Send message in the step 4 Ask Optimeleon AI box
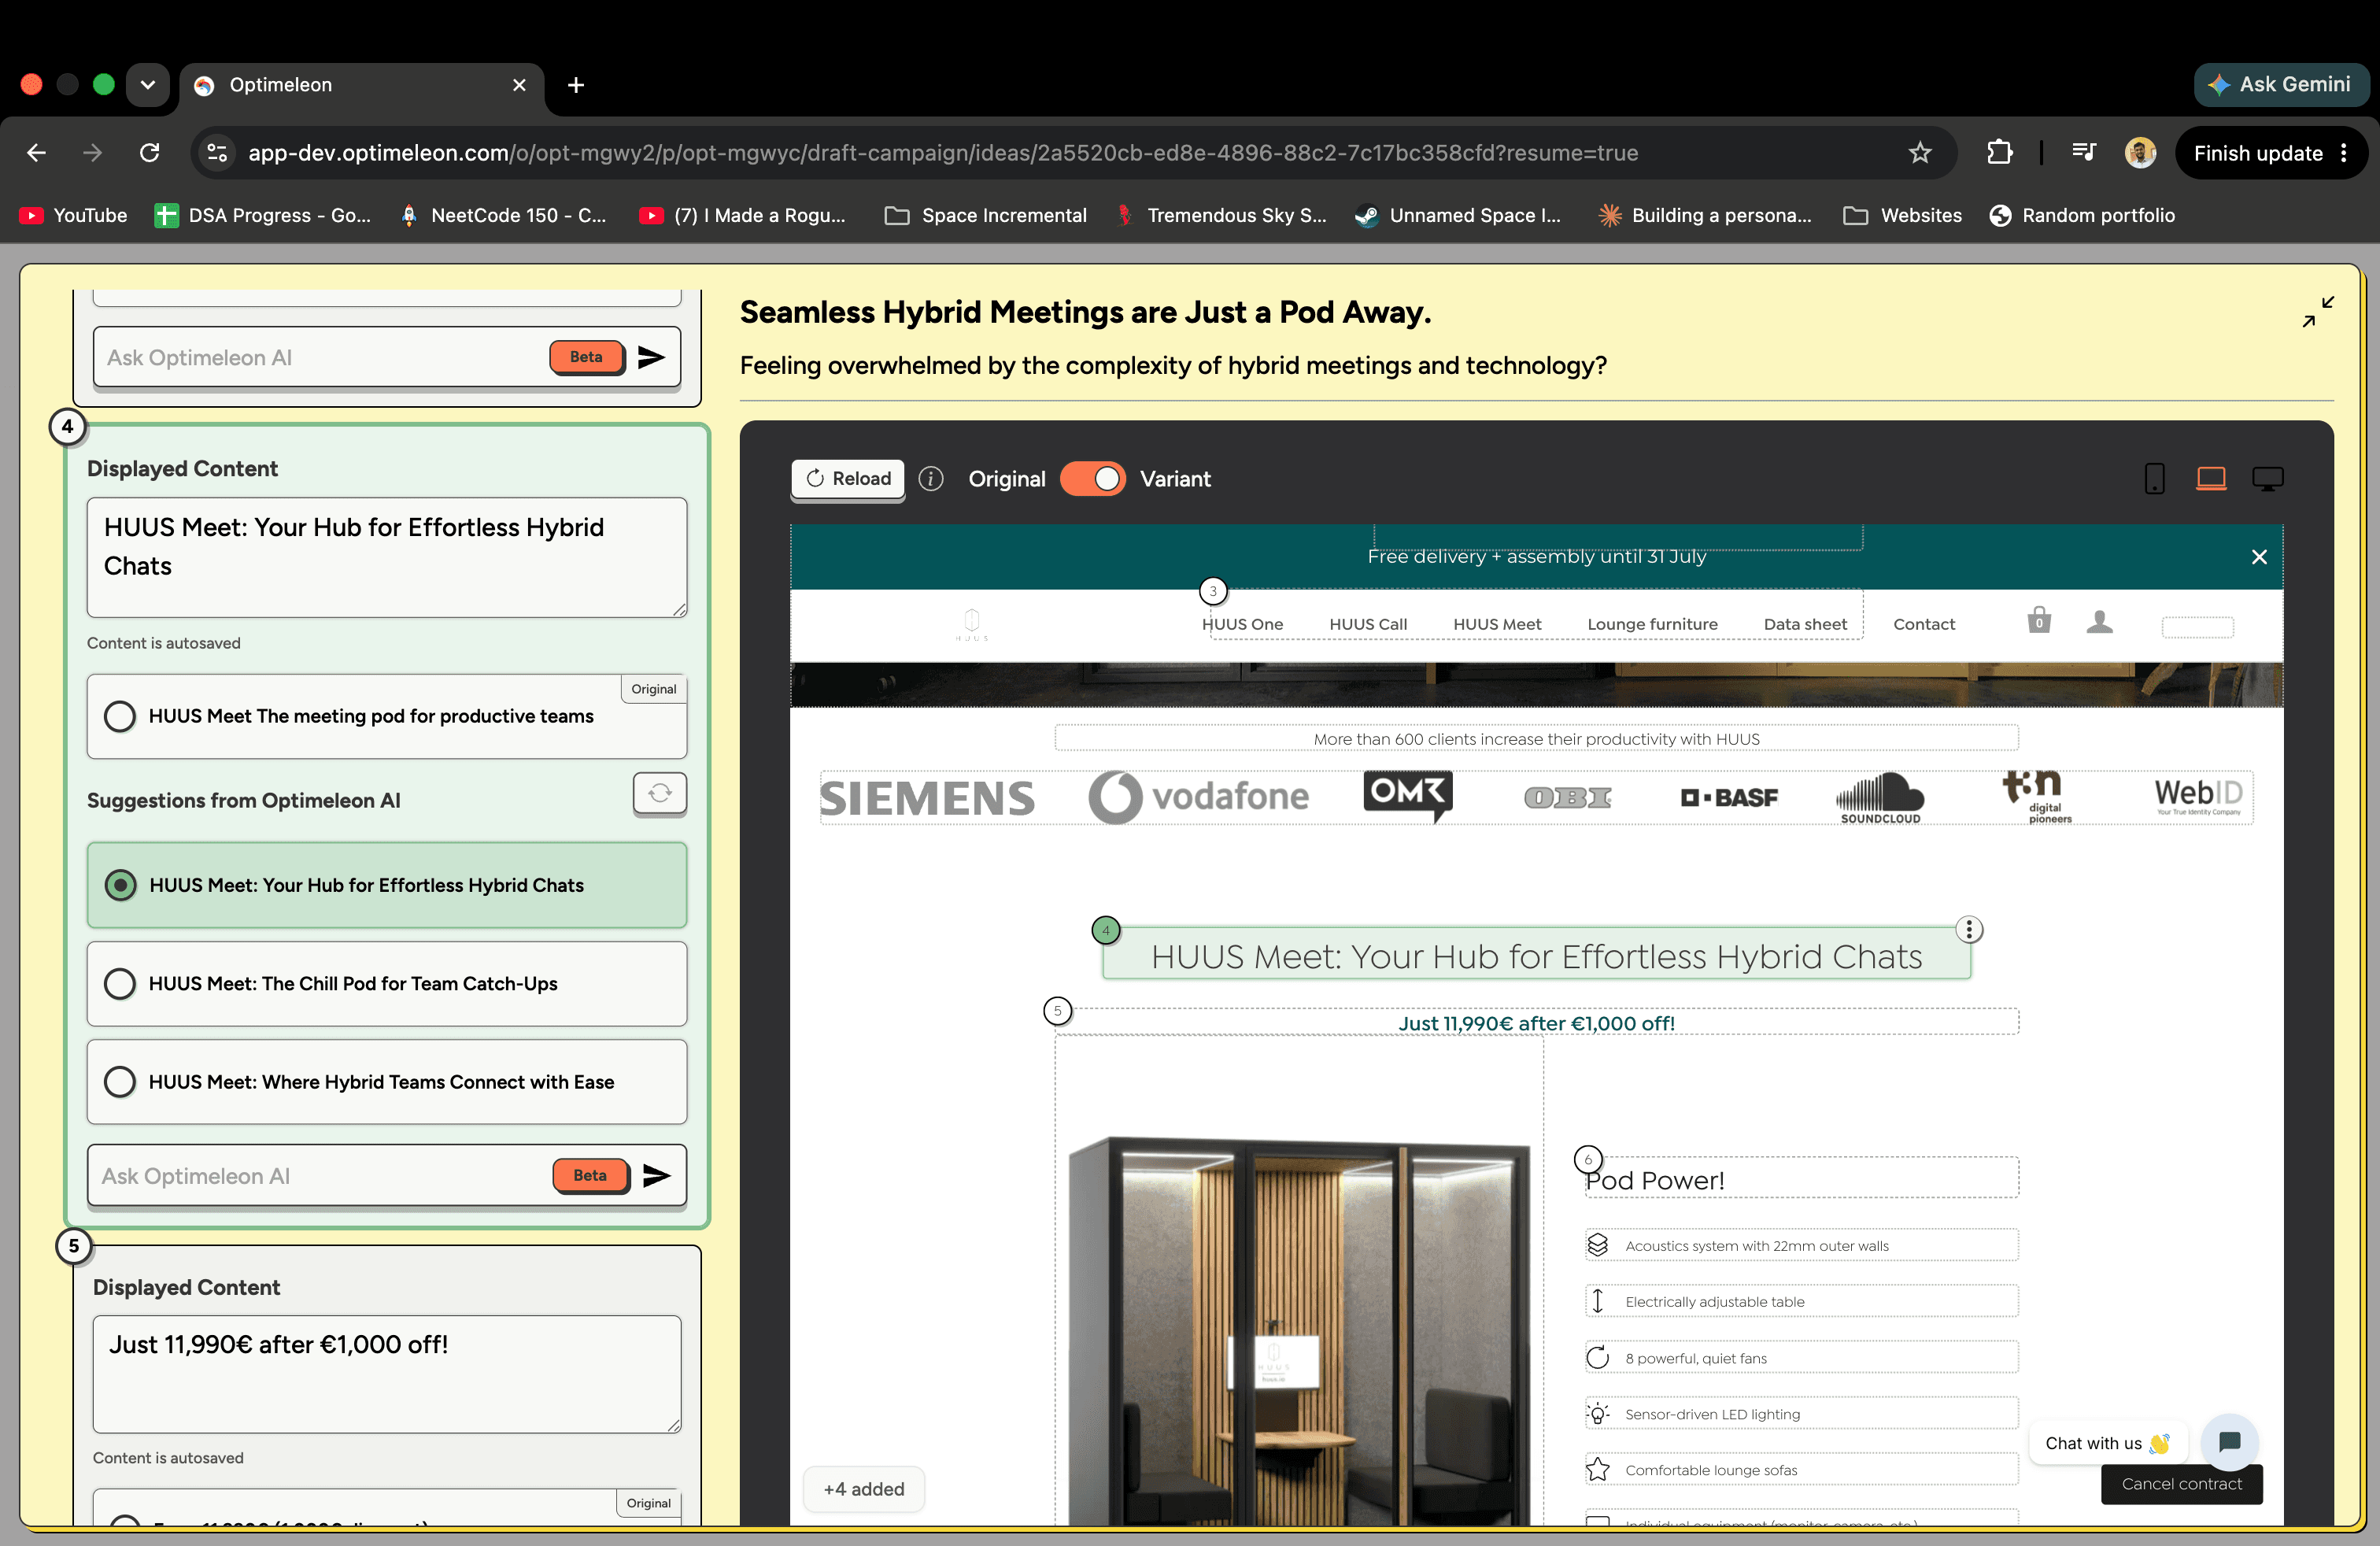The image size is (2380, 1546). click(656, 1175)
